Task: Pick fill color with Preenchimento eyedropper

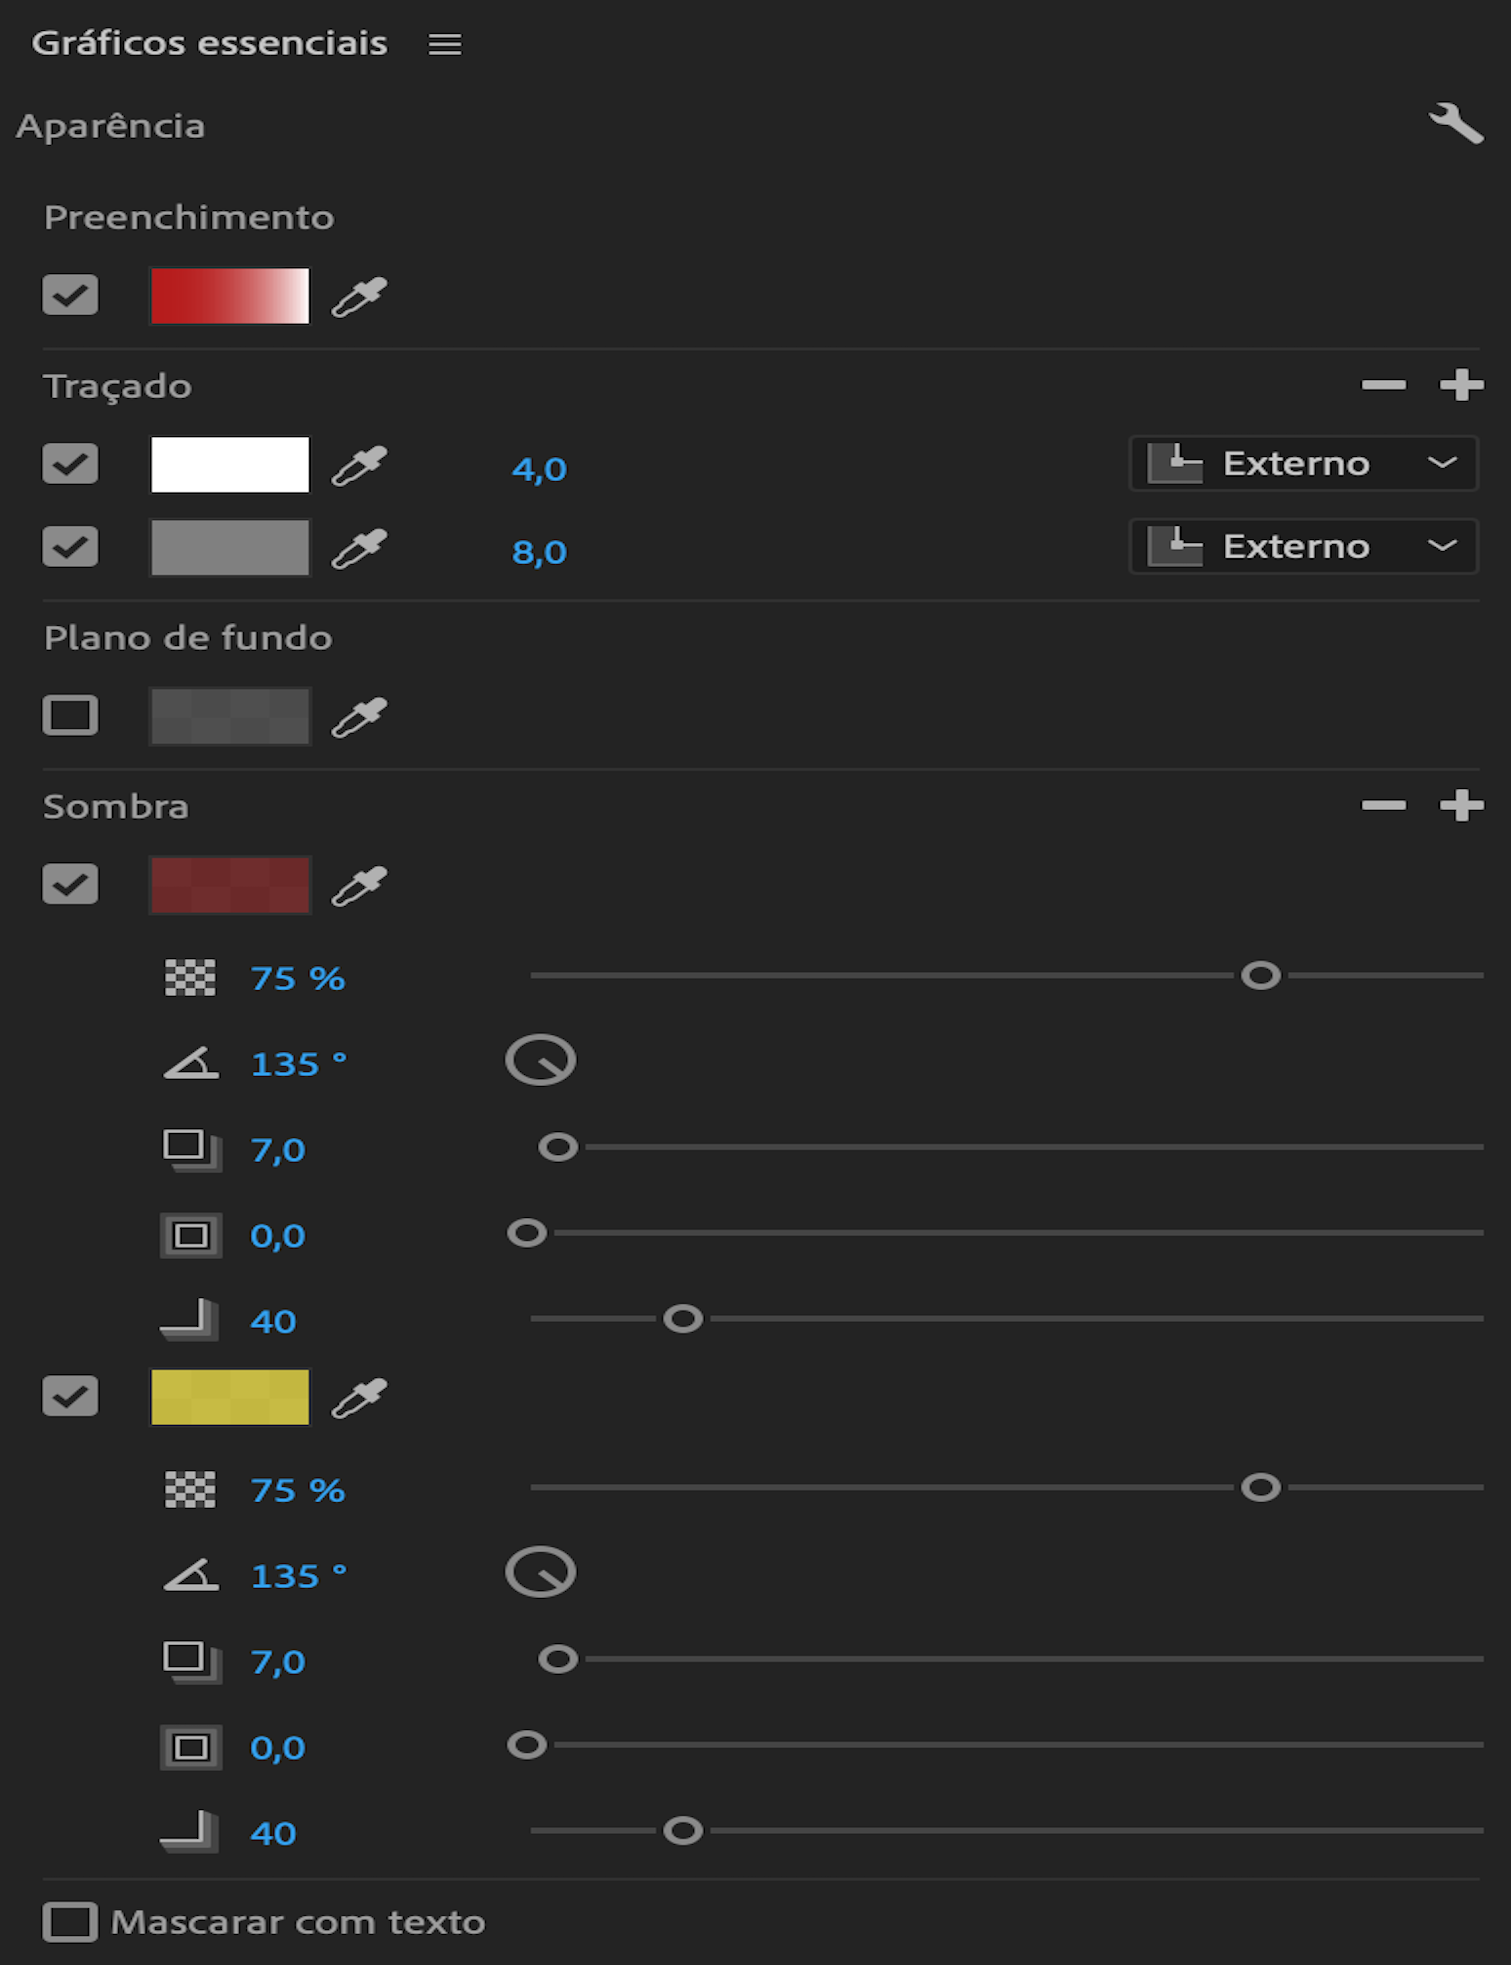Action: tap(359, 297)
